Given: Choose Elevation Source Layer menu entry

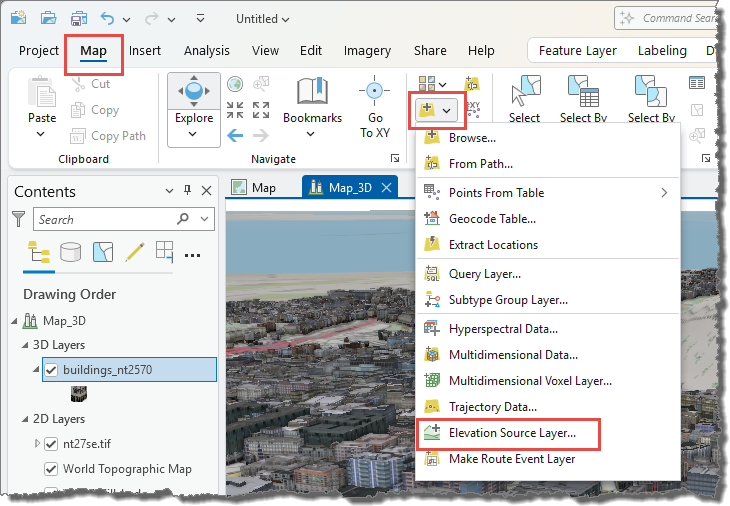Looking at the screenshot, I should [512, 433].
